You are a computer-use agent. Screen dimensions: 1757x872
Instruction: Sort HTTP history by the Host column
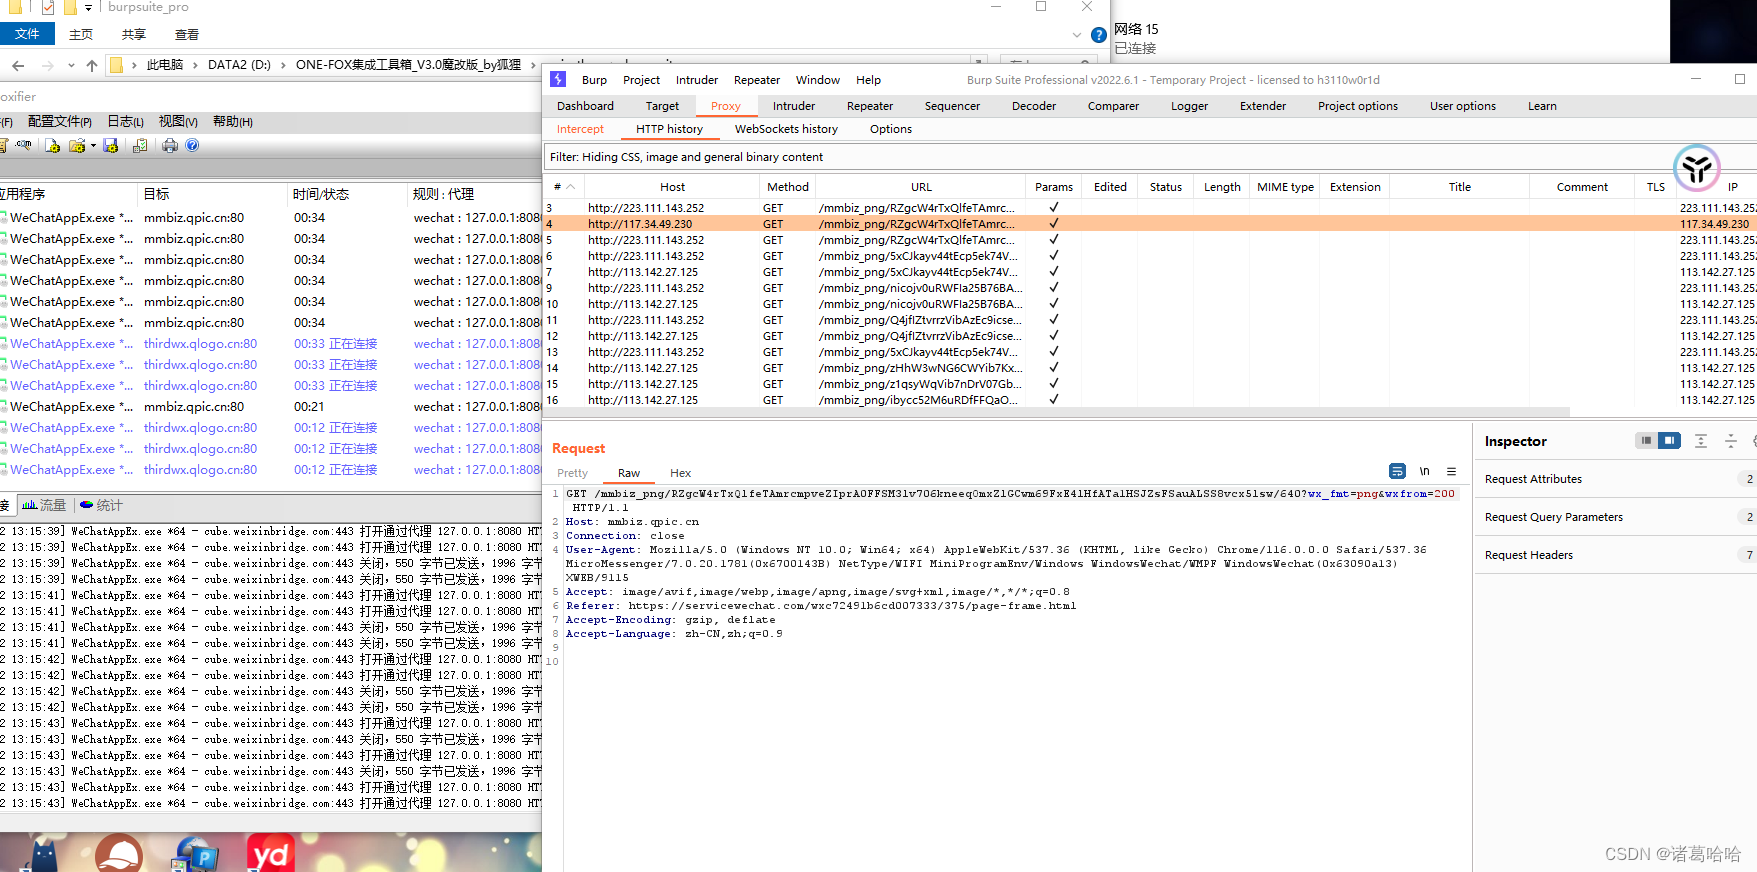pyautogui.click(x=672, y=187)
